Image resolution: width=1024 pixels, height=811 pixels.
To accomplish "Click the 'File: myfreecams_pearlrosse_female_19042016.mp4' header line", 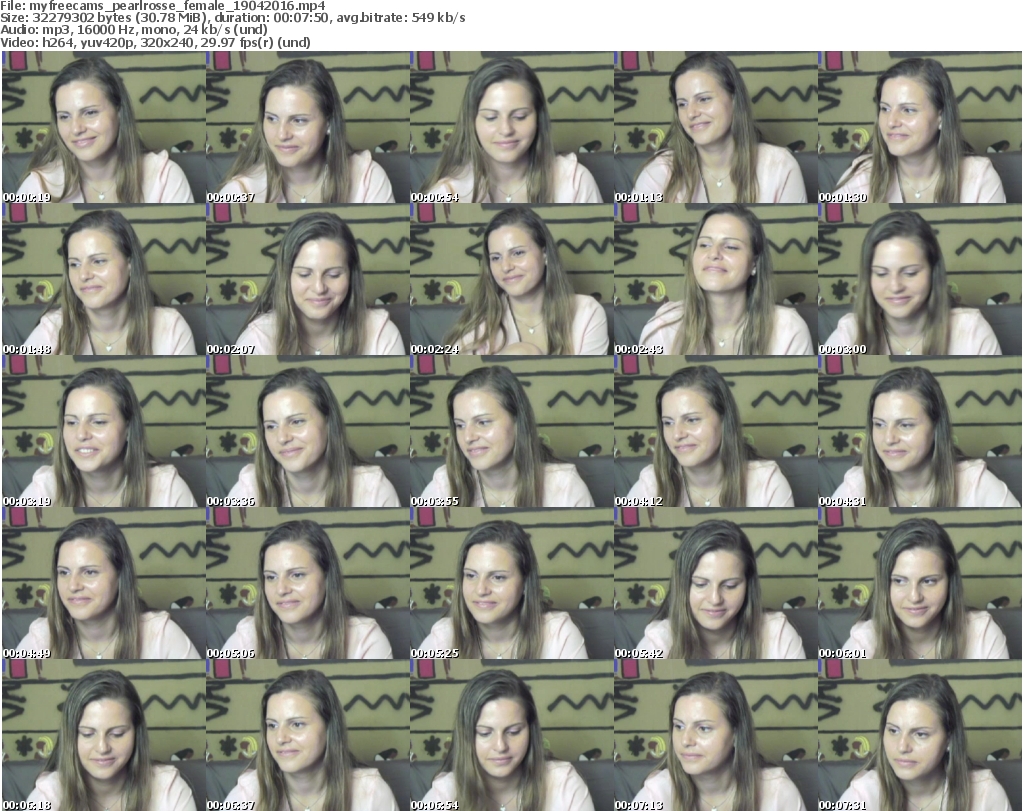I will coord(163,7).
